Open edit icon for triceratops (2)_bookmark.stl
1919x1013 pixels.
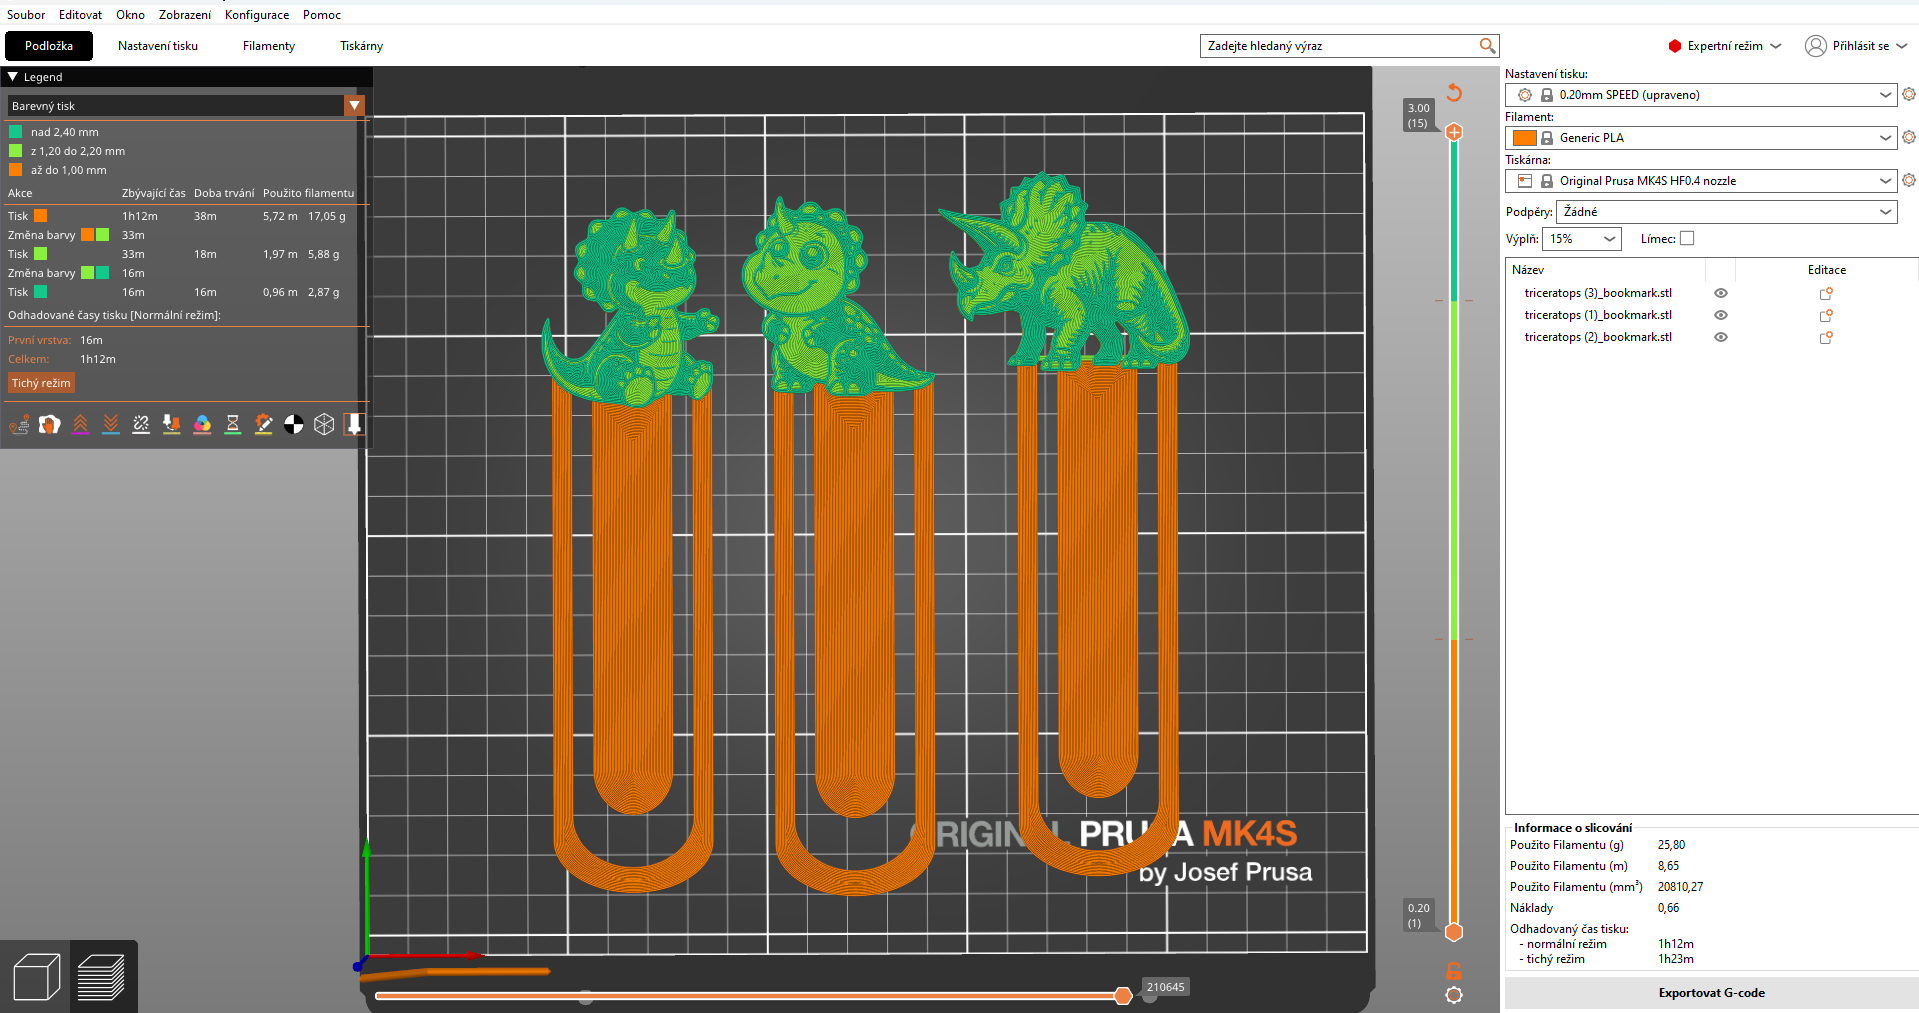point(1826,337)
